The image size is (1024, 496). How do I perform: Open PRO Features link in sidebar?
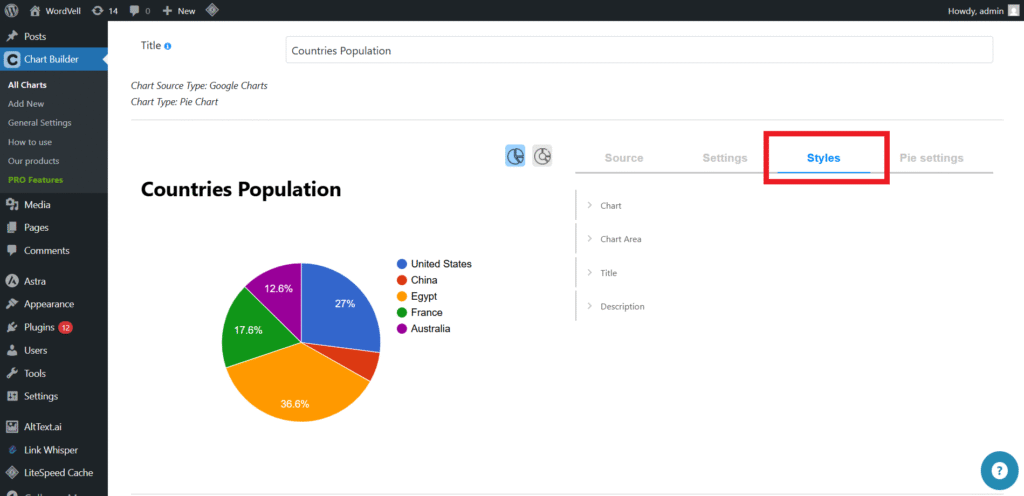(x=35, y=180)
